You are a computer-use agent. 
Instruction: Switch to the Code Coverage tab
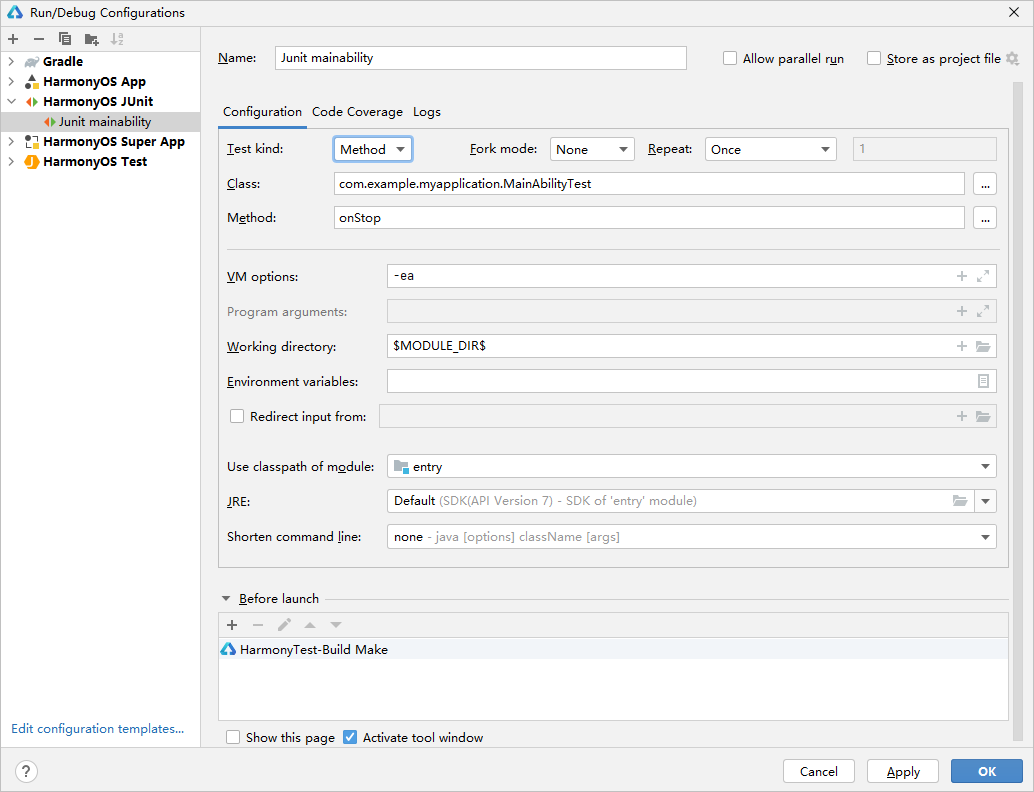tap(357, 112)
